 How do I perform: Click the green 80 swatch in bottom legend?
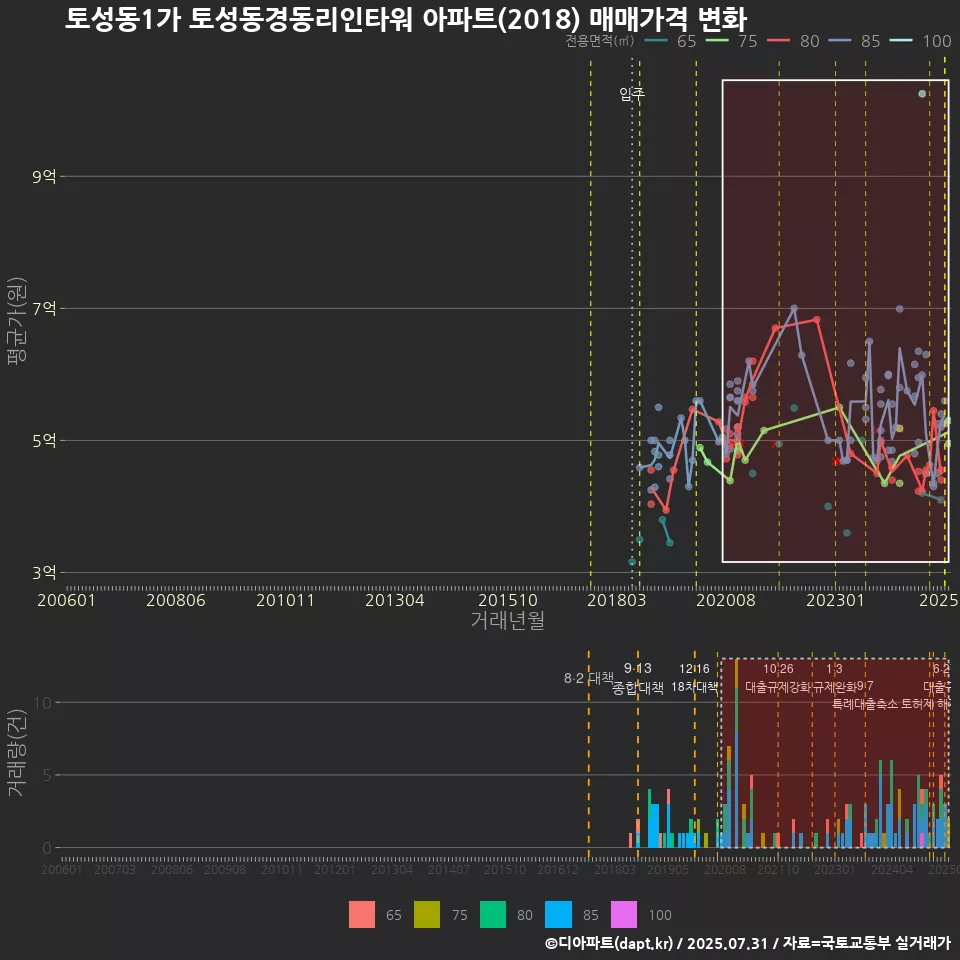click(493, 915)
